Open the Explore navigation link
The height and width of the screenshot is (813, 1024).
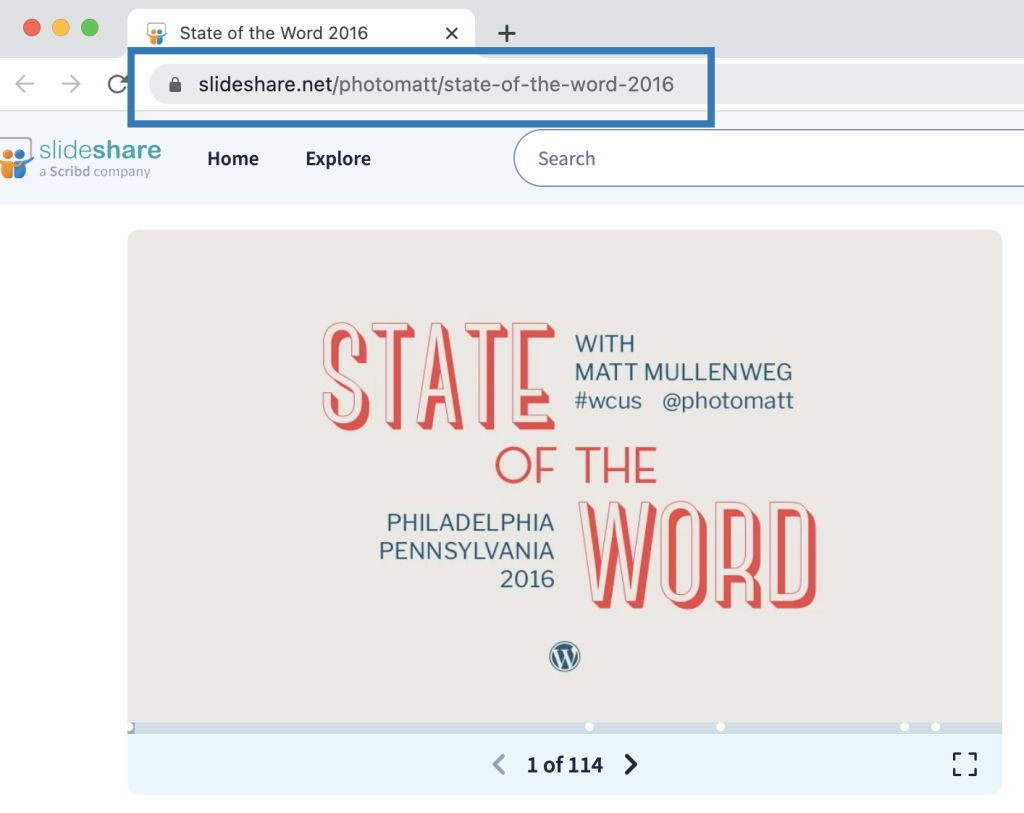tap(338, 159)
